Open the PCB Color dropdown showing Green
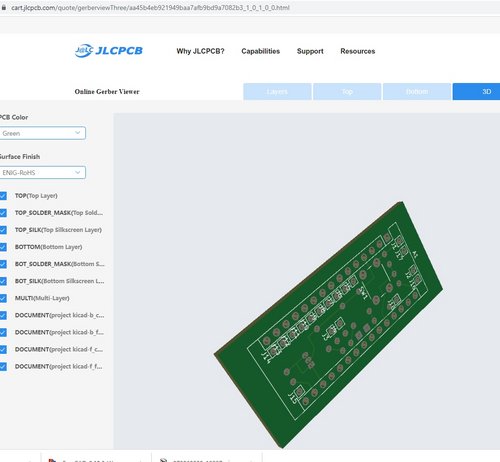The height and width of the screenshot is (462, 500). click(42, 133)
